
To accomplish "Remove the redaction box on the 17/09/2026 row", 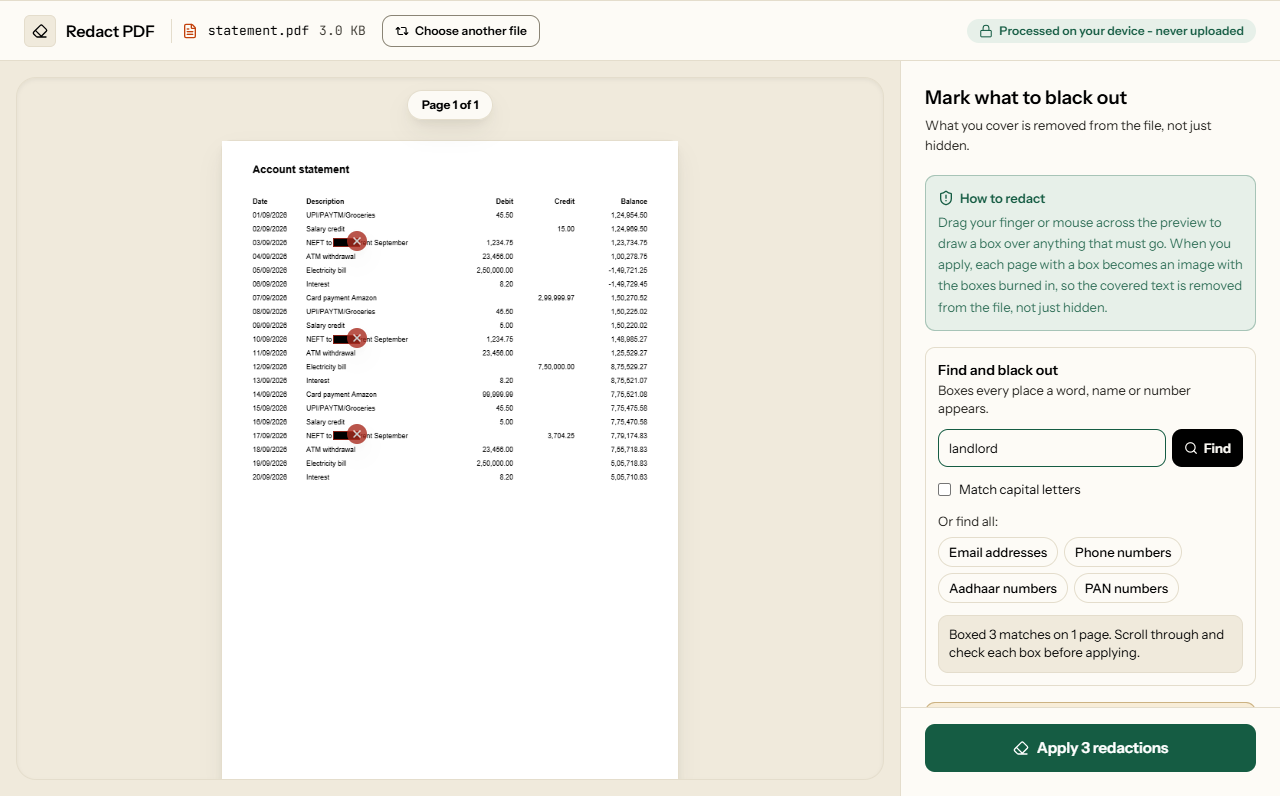I will pos(357,434).
